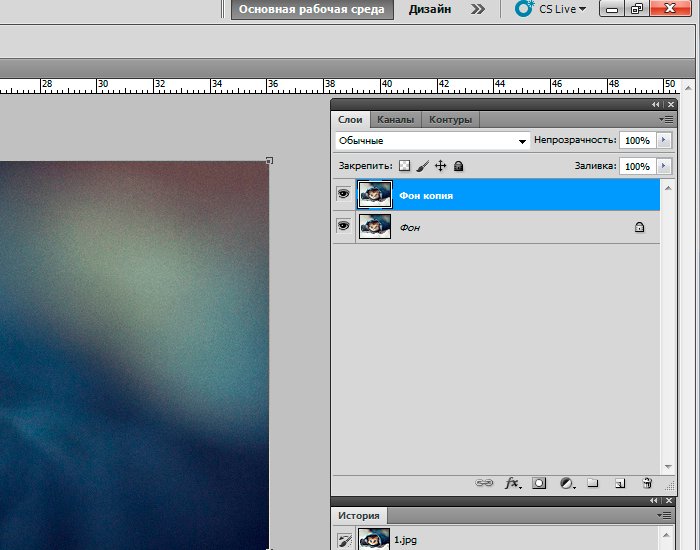The width and height of the screenshot is (700, 550).
Task: Toggle lock position for the layer
Action: click(x=440, y=166)
